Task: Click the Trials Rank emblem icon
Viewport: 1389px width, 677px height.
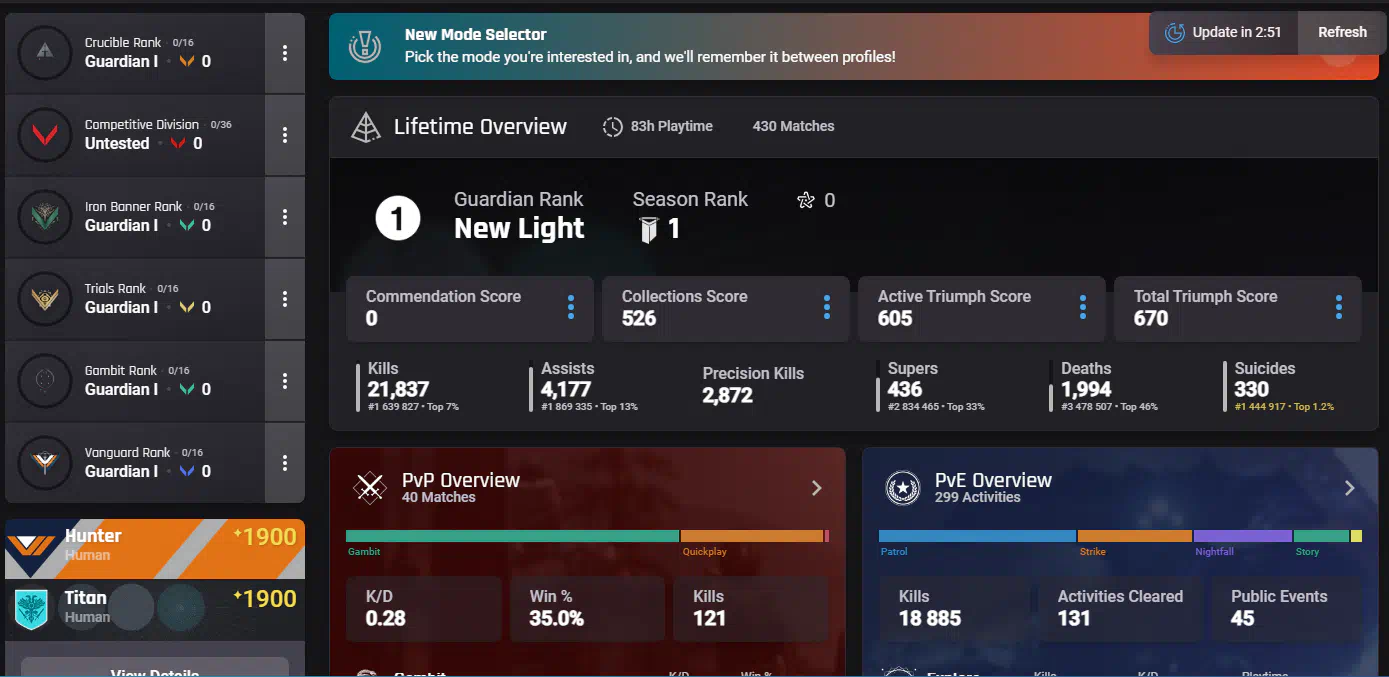Action: coord(45,298)
